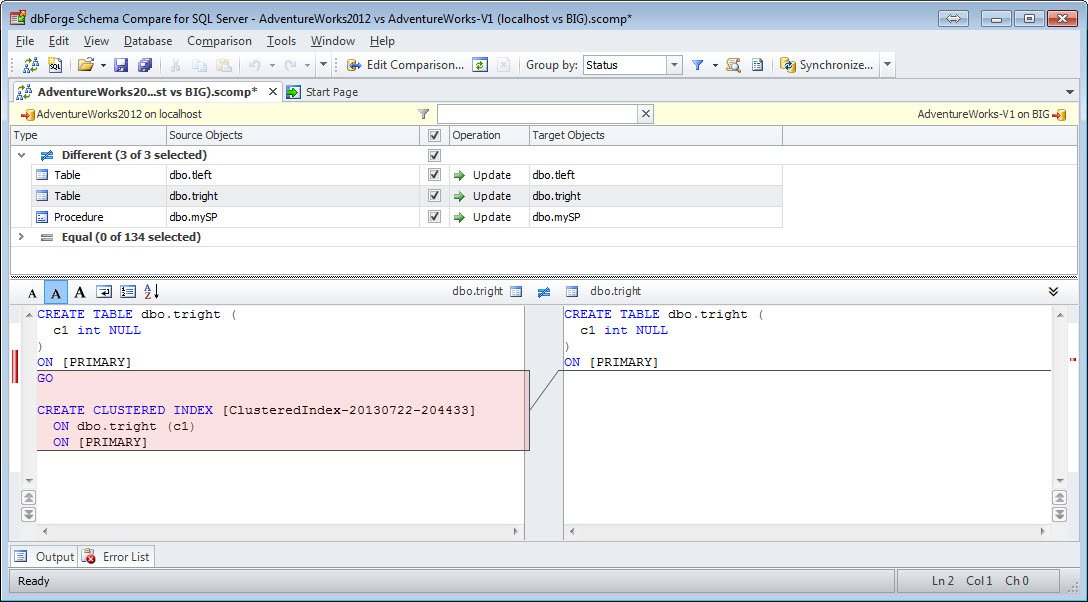This screenshot has height=602, width=1088.
Task: Click the Synchronize button
Action: pyautogui.click(x=827, y=65)
